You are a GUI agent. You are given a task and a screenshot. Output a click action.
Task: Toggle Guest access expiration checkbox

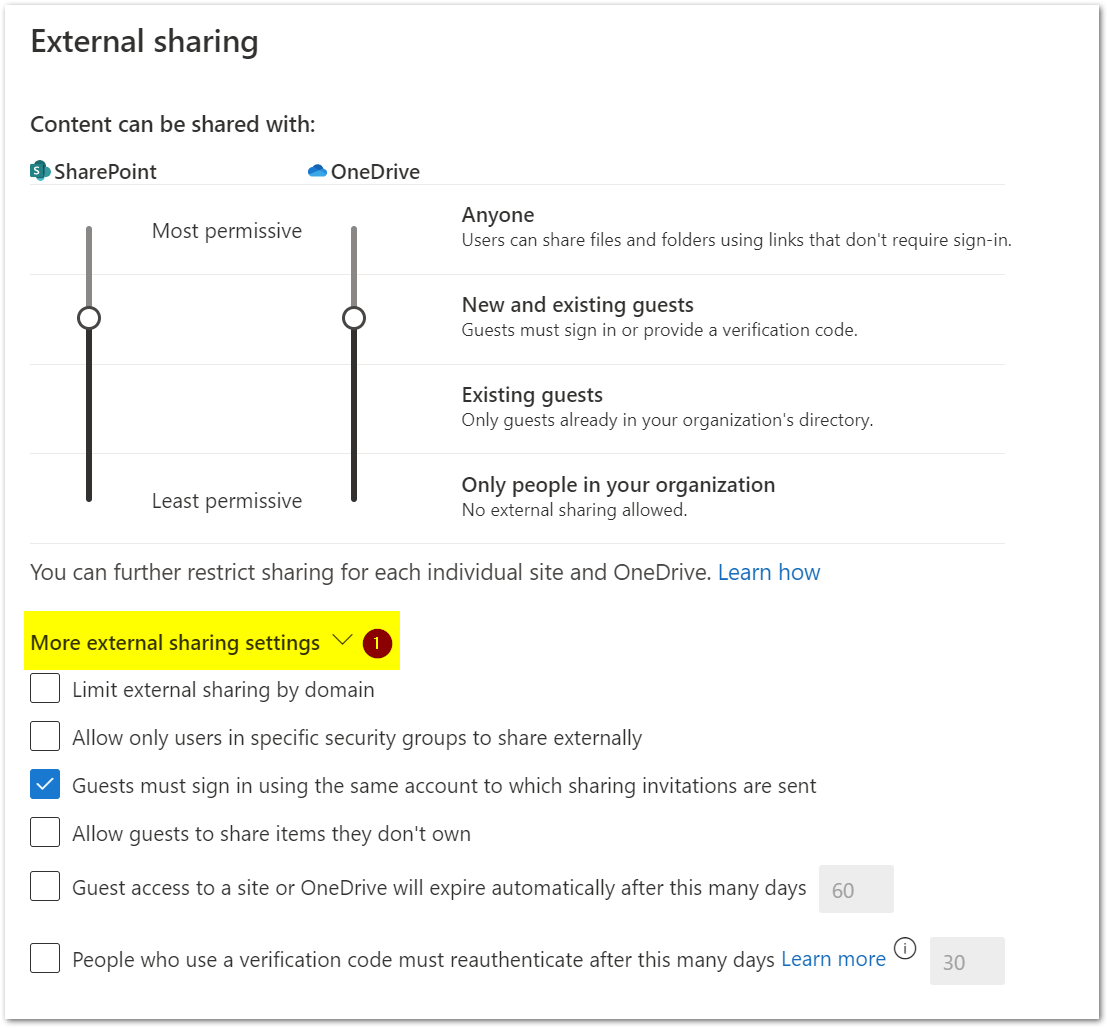pos(45,887)
